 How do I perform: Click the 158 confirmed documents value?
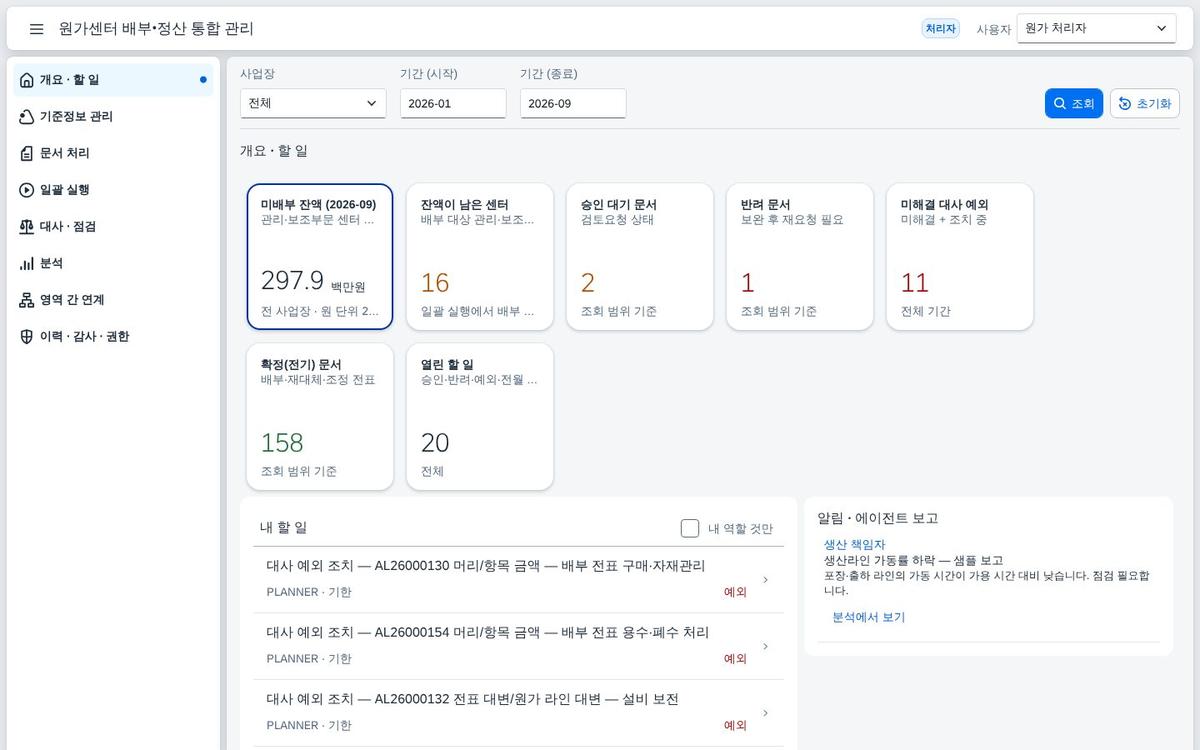[282, 442]
